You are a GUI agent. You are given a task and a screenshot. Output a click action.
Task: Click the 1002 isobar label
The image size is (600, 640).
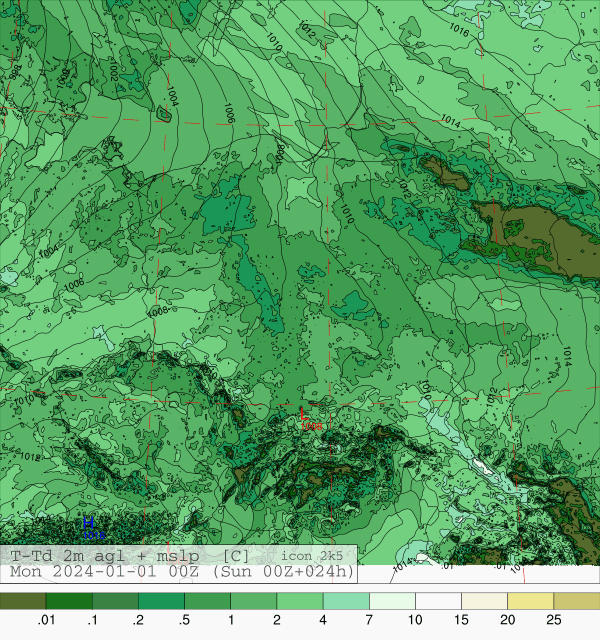(x=113, y=70)
